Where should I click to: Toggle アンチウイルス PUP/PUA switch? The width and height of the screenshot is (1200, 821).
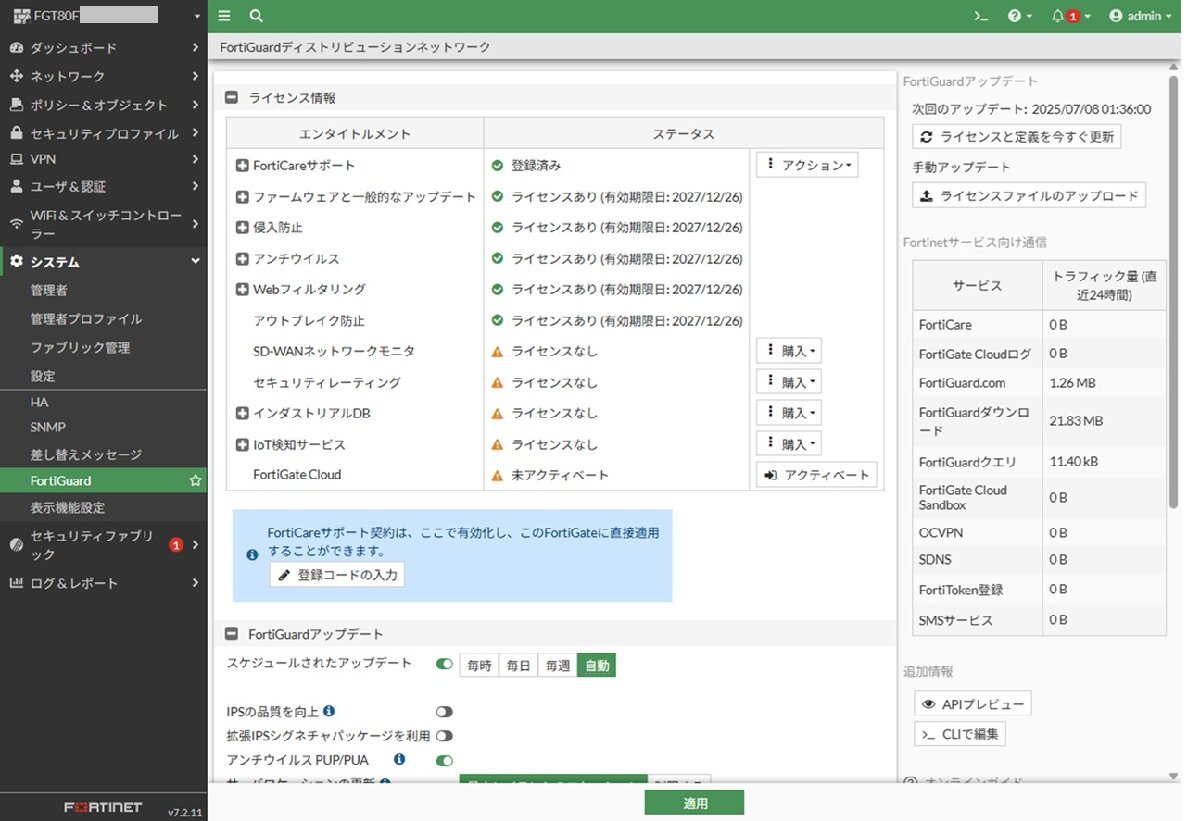coord(444,760)
